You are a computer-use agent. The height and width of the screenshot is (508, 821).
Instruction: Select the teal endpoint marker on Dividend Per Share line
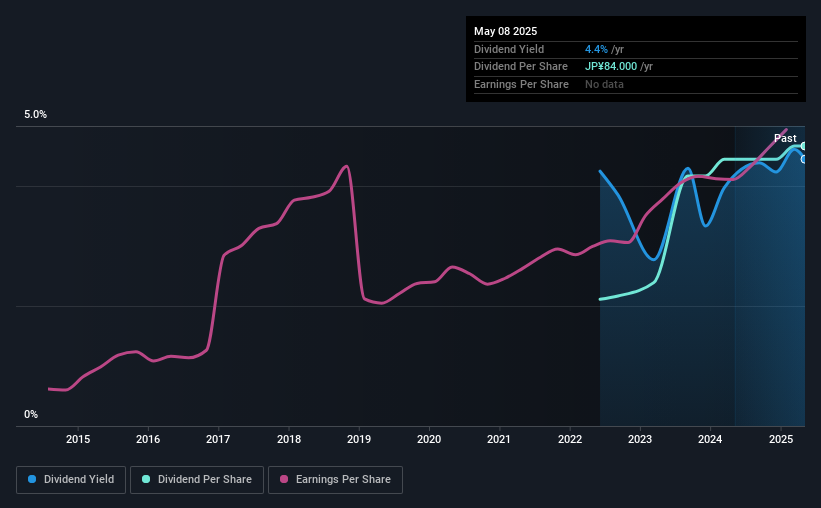coord(804,146)
